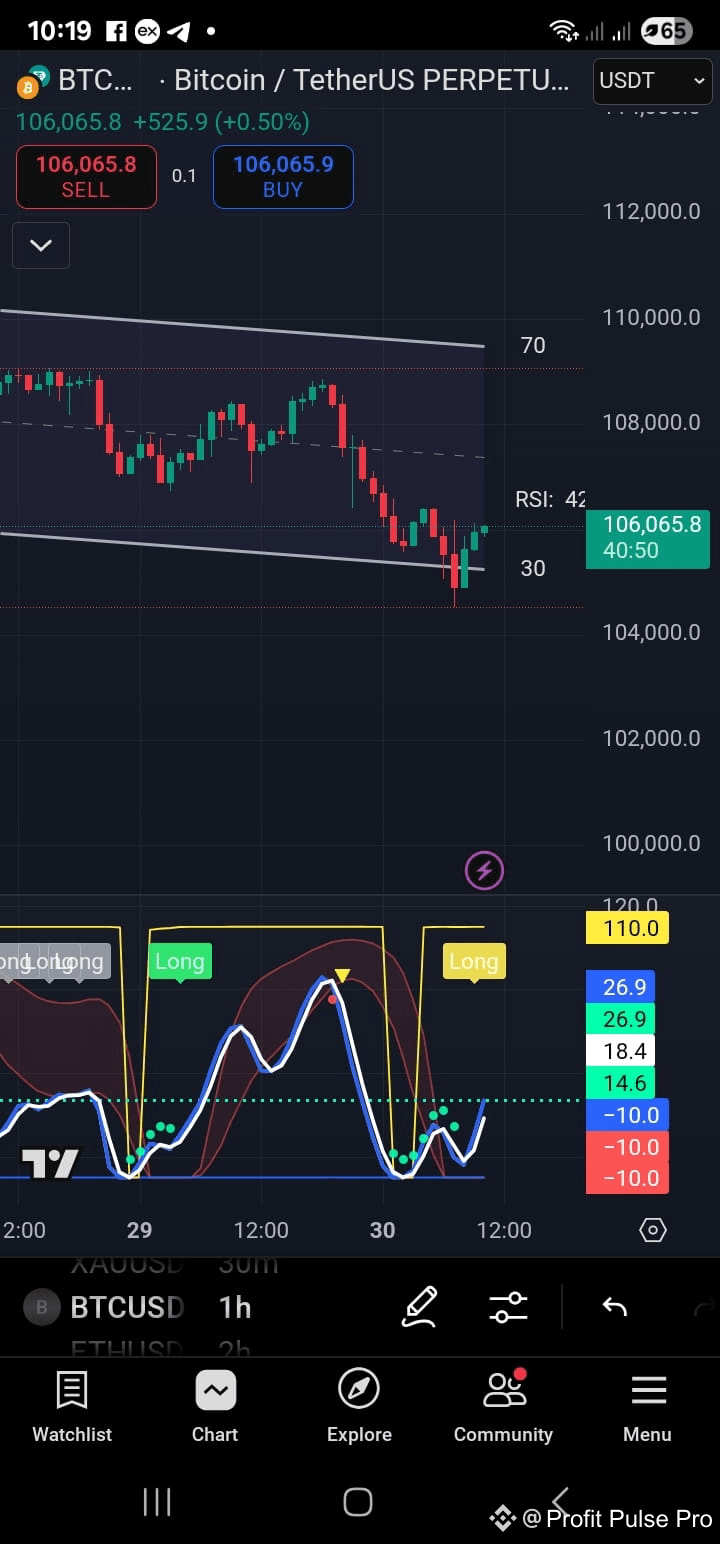The image size is (720, 1544).
Task: Click the RSI: 42 label
Action: pyautogui.click(x=550, y=499)
